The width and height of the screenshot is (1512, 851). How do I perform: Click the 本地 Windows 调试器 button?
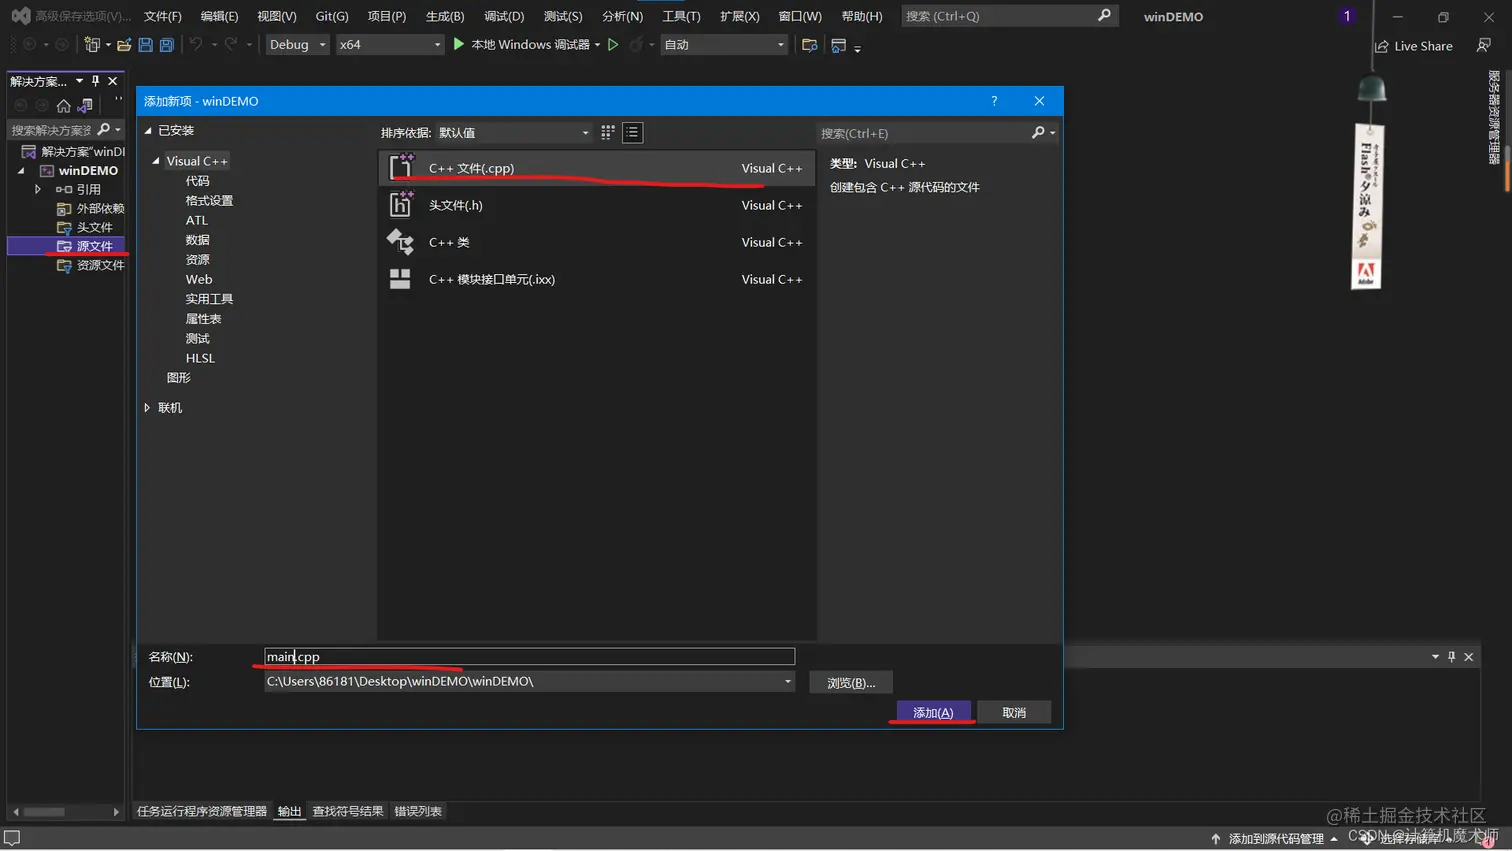(x=527, y=44)
